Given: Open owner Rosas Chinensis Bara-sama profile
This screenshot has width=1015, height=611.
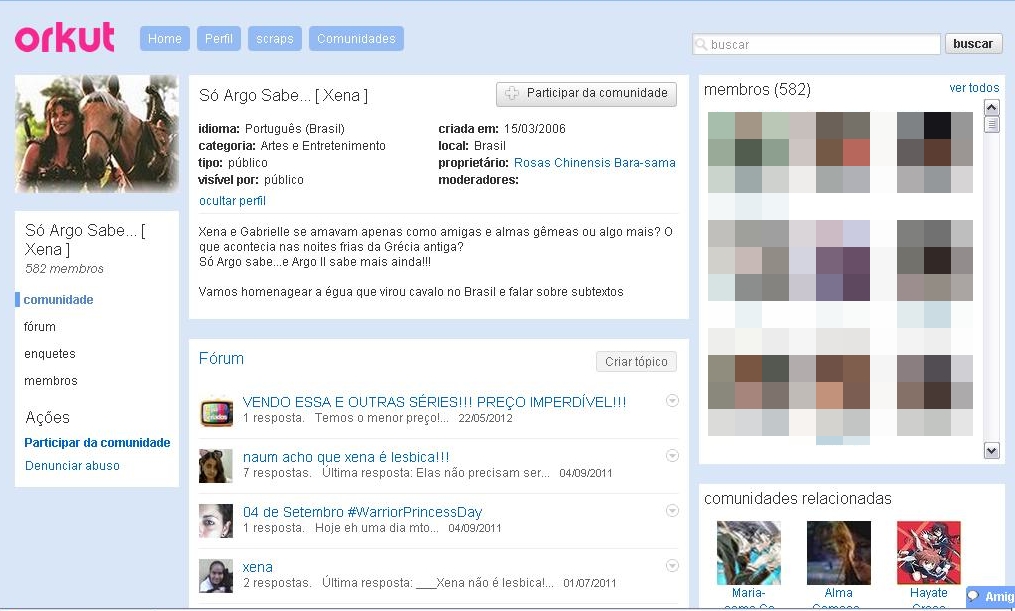Looking at the screenshot, I should pos(594,163).
